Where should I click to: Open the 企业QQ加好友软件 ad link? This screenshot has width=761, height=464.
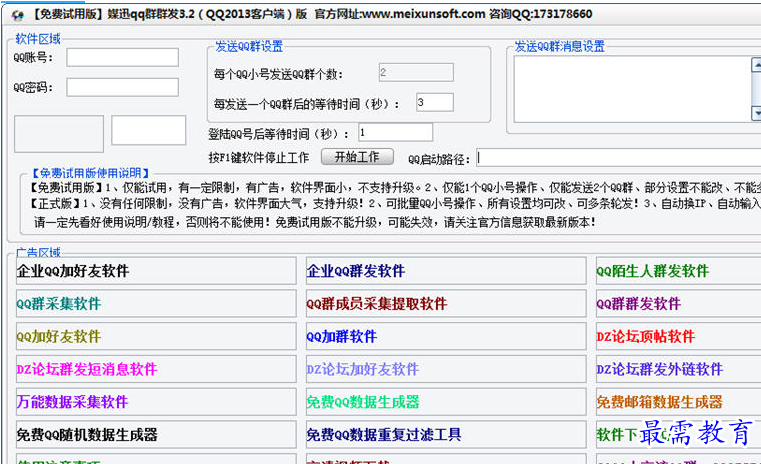click(x=156, y=271)
